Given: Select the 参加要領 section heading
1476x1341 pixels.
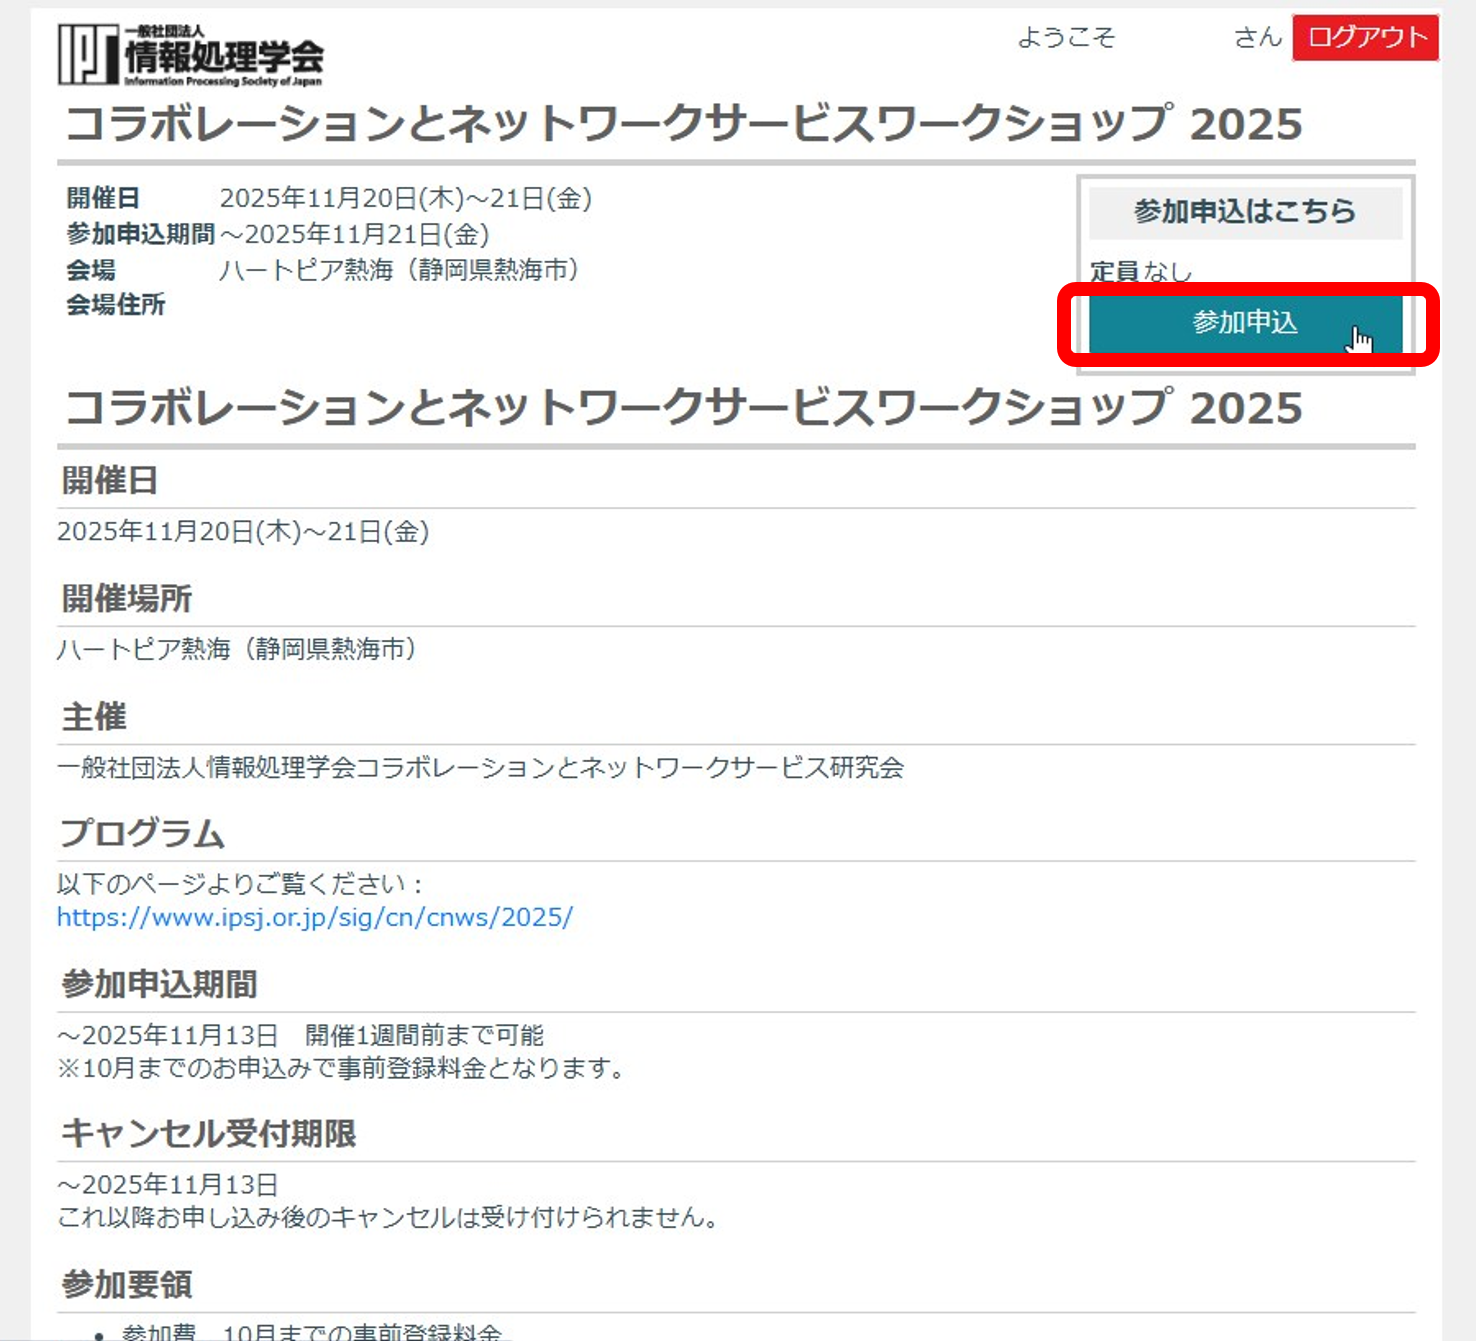Looking at the screenshot, I should (x=126, y=1284).
